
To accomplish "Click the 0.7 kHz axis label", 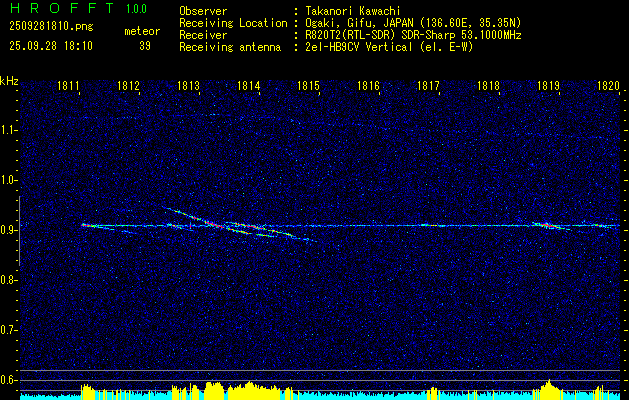I will tap(7, 330).
